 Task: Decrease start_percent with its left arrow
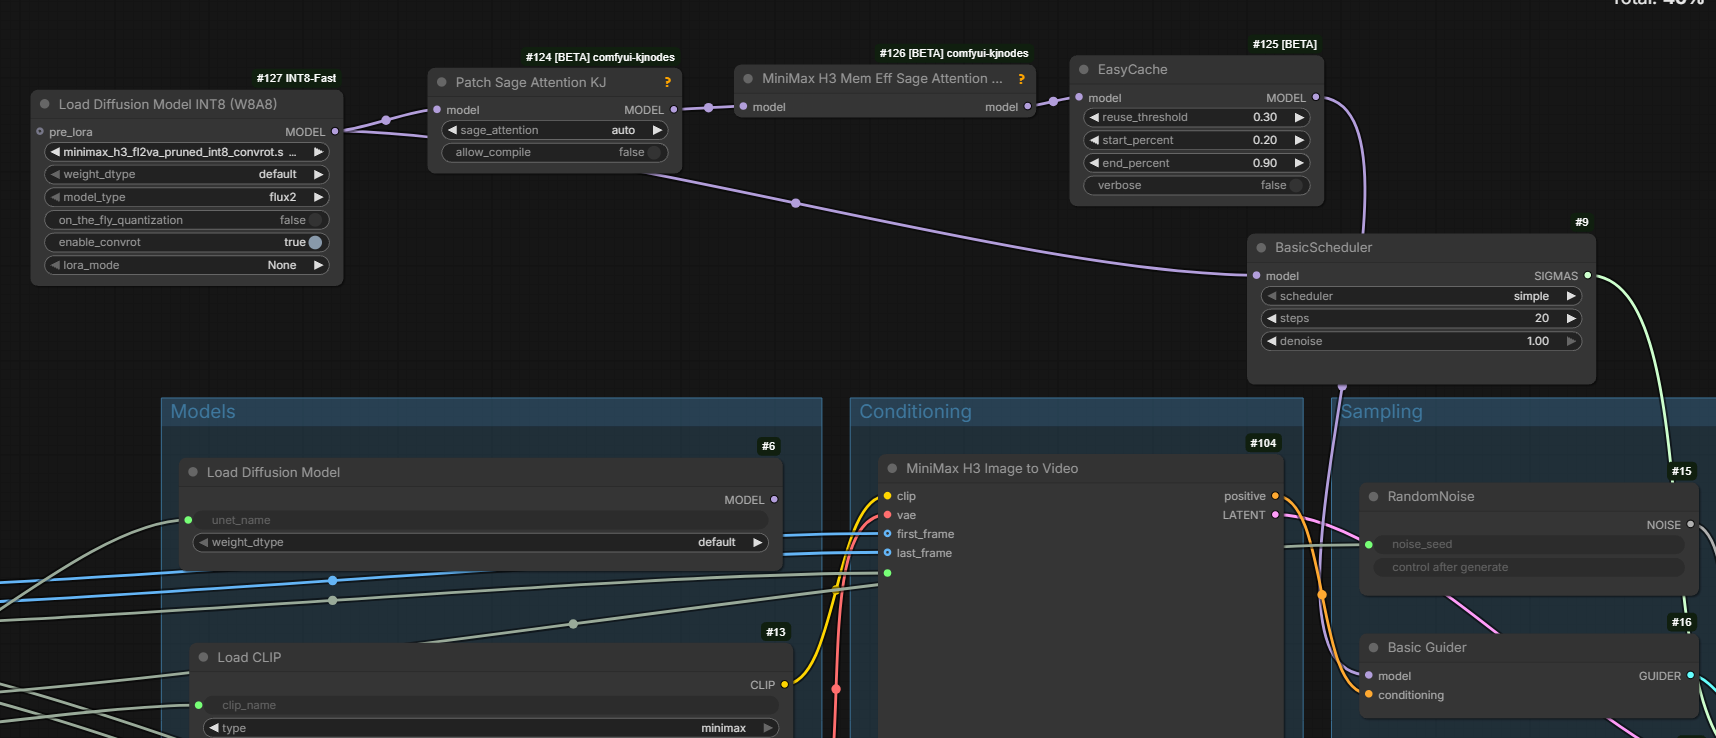(x=1094, y=140)
